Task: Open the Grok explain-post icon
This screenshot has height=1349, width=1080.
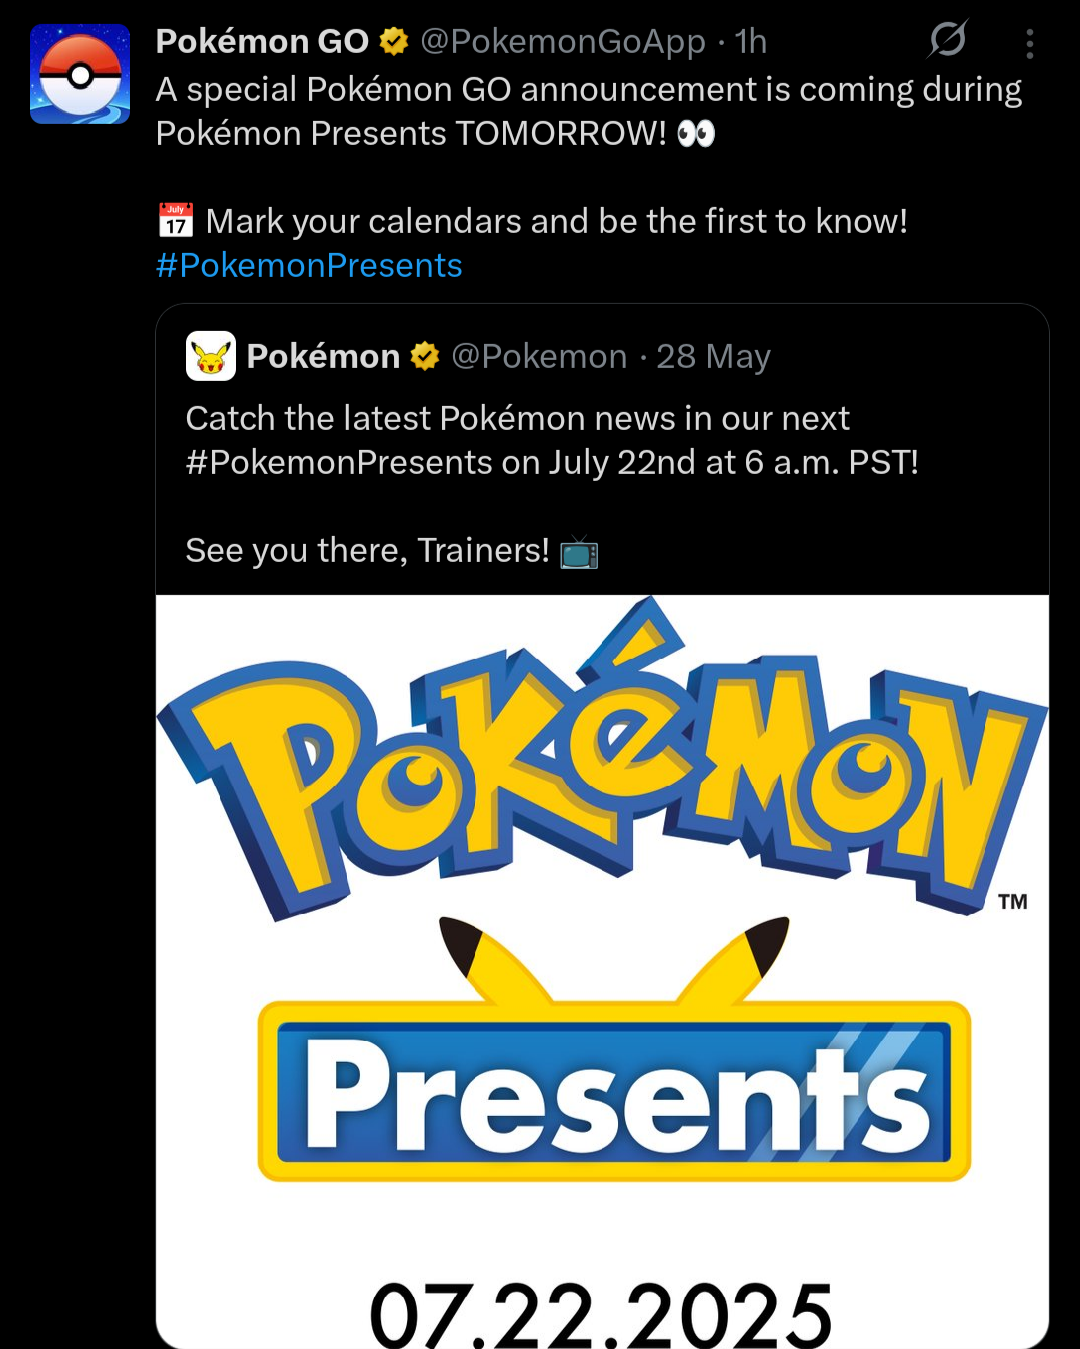Action: point(946,40)
